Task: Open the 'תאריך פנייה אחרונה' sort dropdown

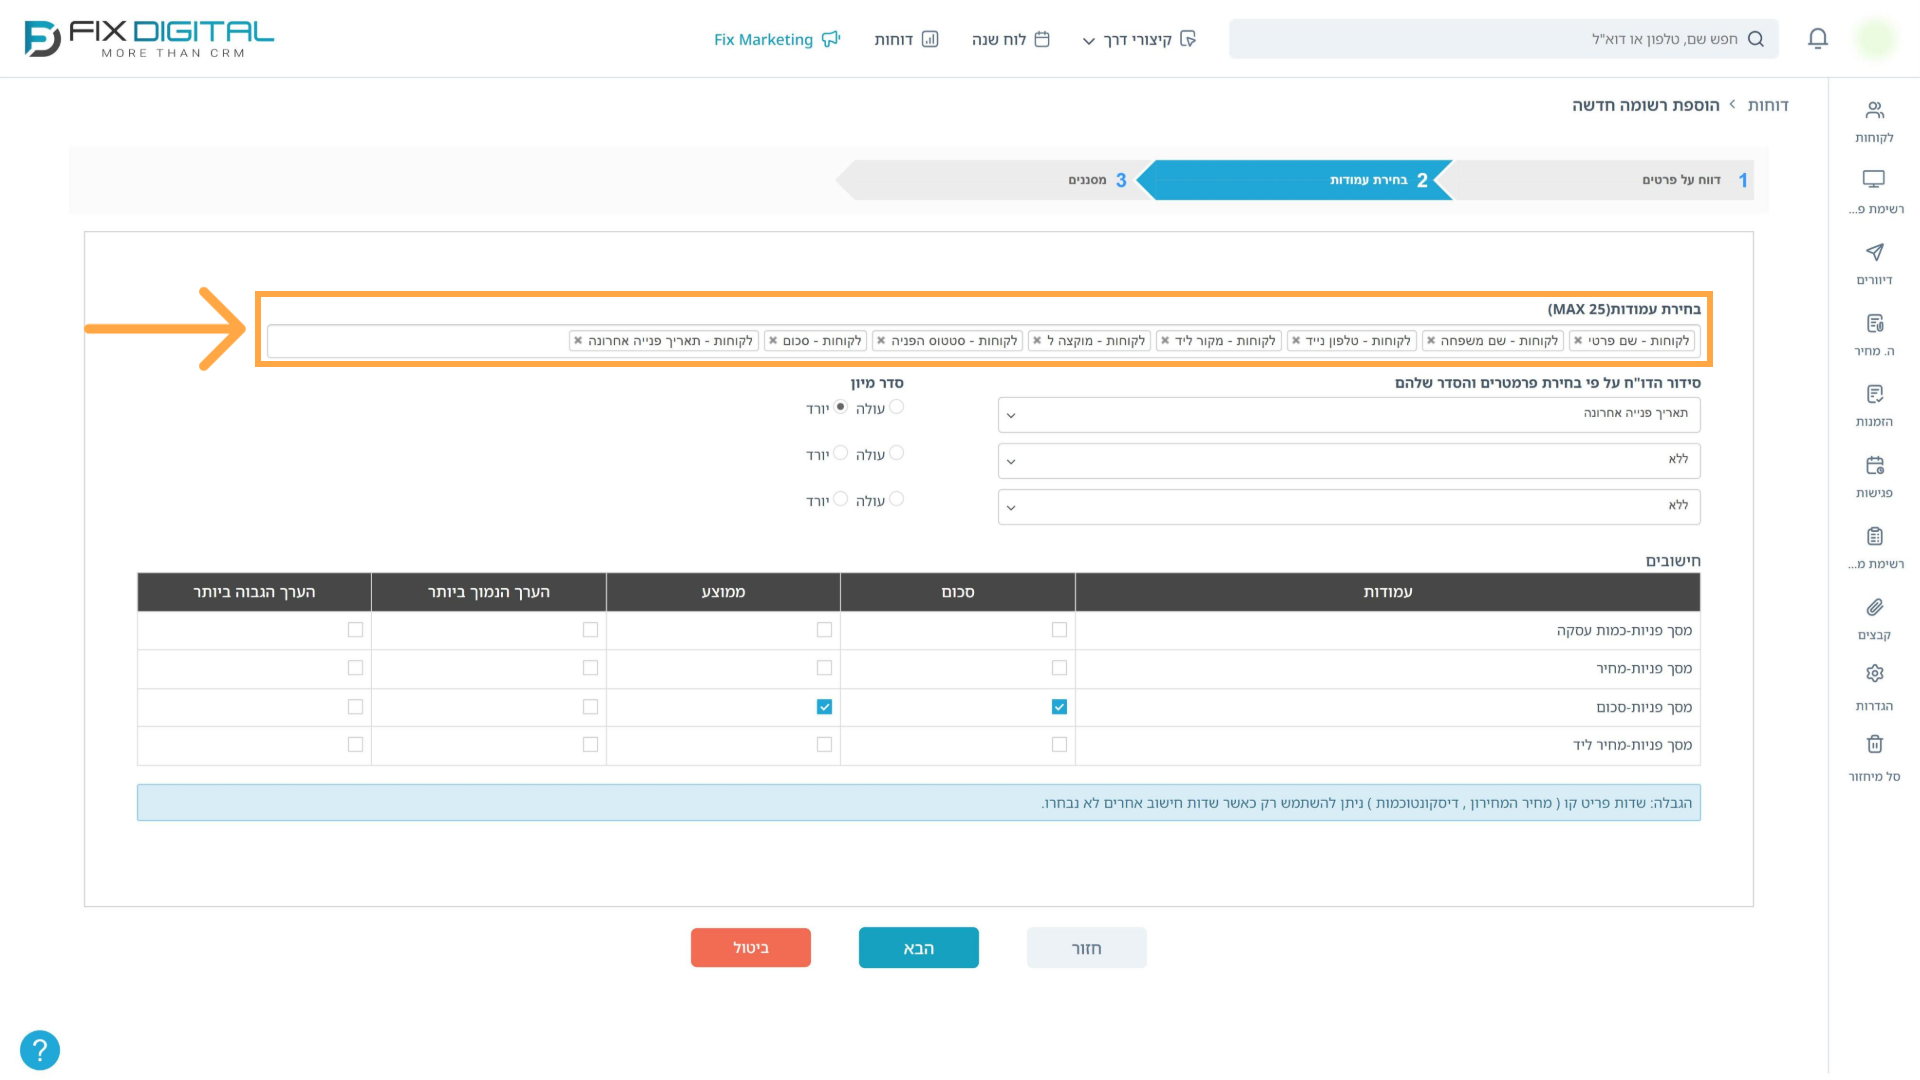Action: click(1349, 414)
